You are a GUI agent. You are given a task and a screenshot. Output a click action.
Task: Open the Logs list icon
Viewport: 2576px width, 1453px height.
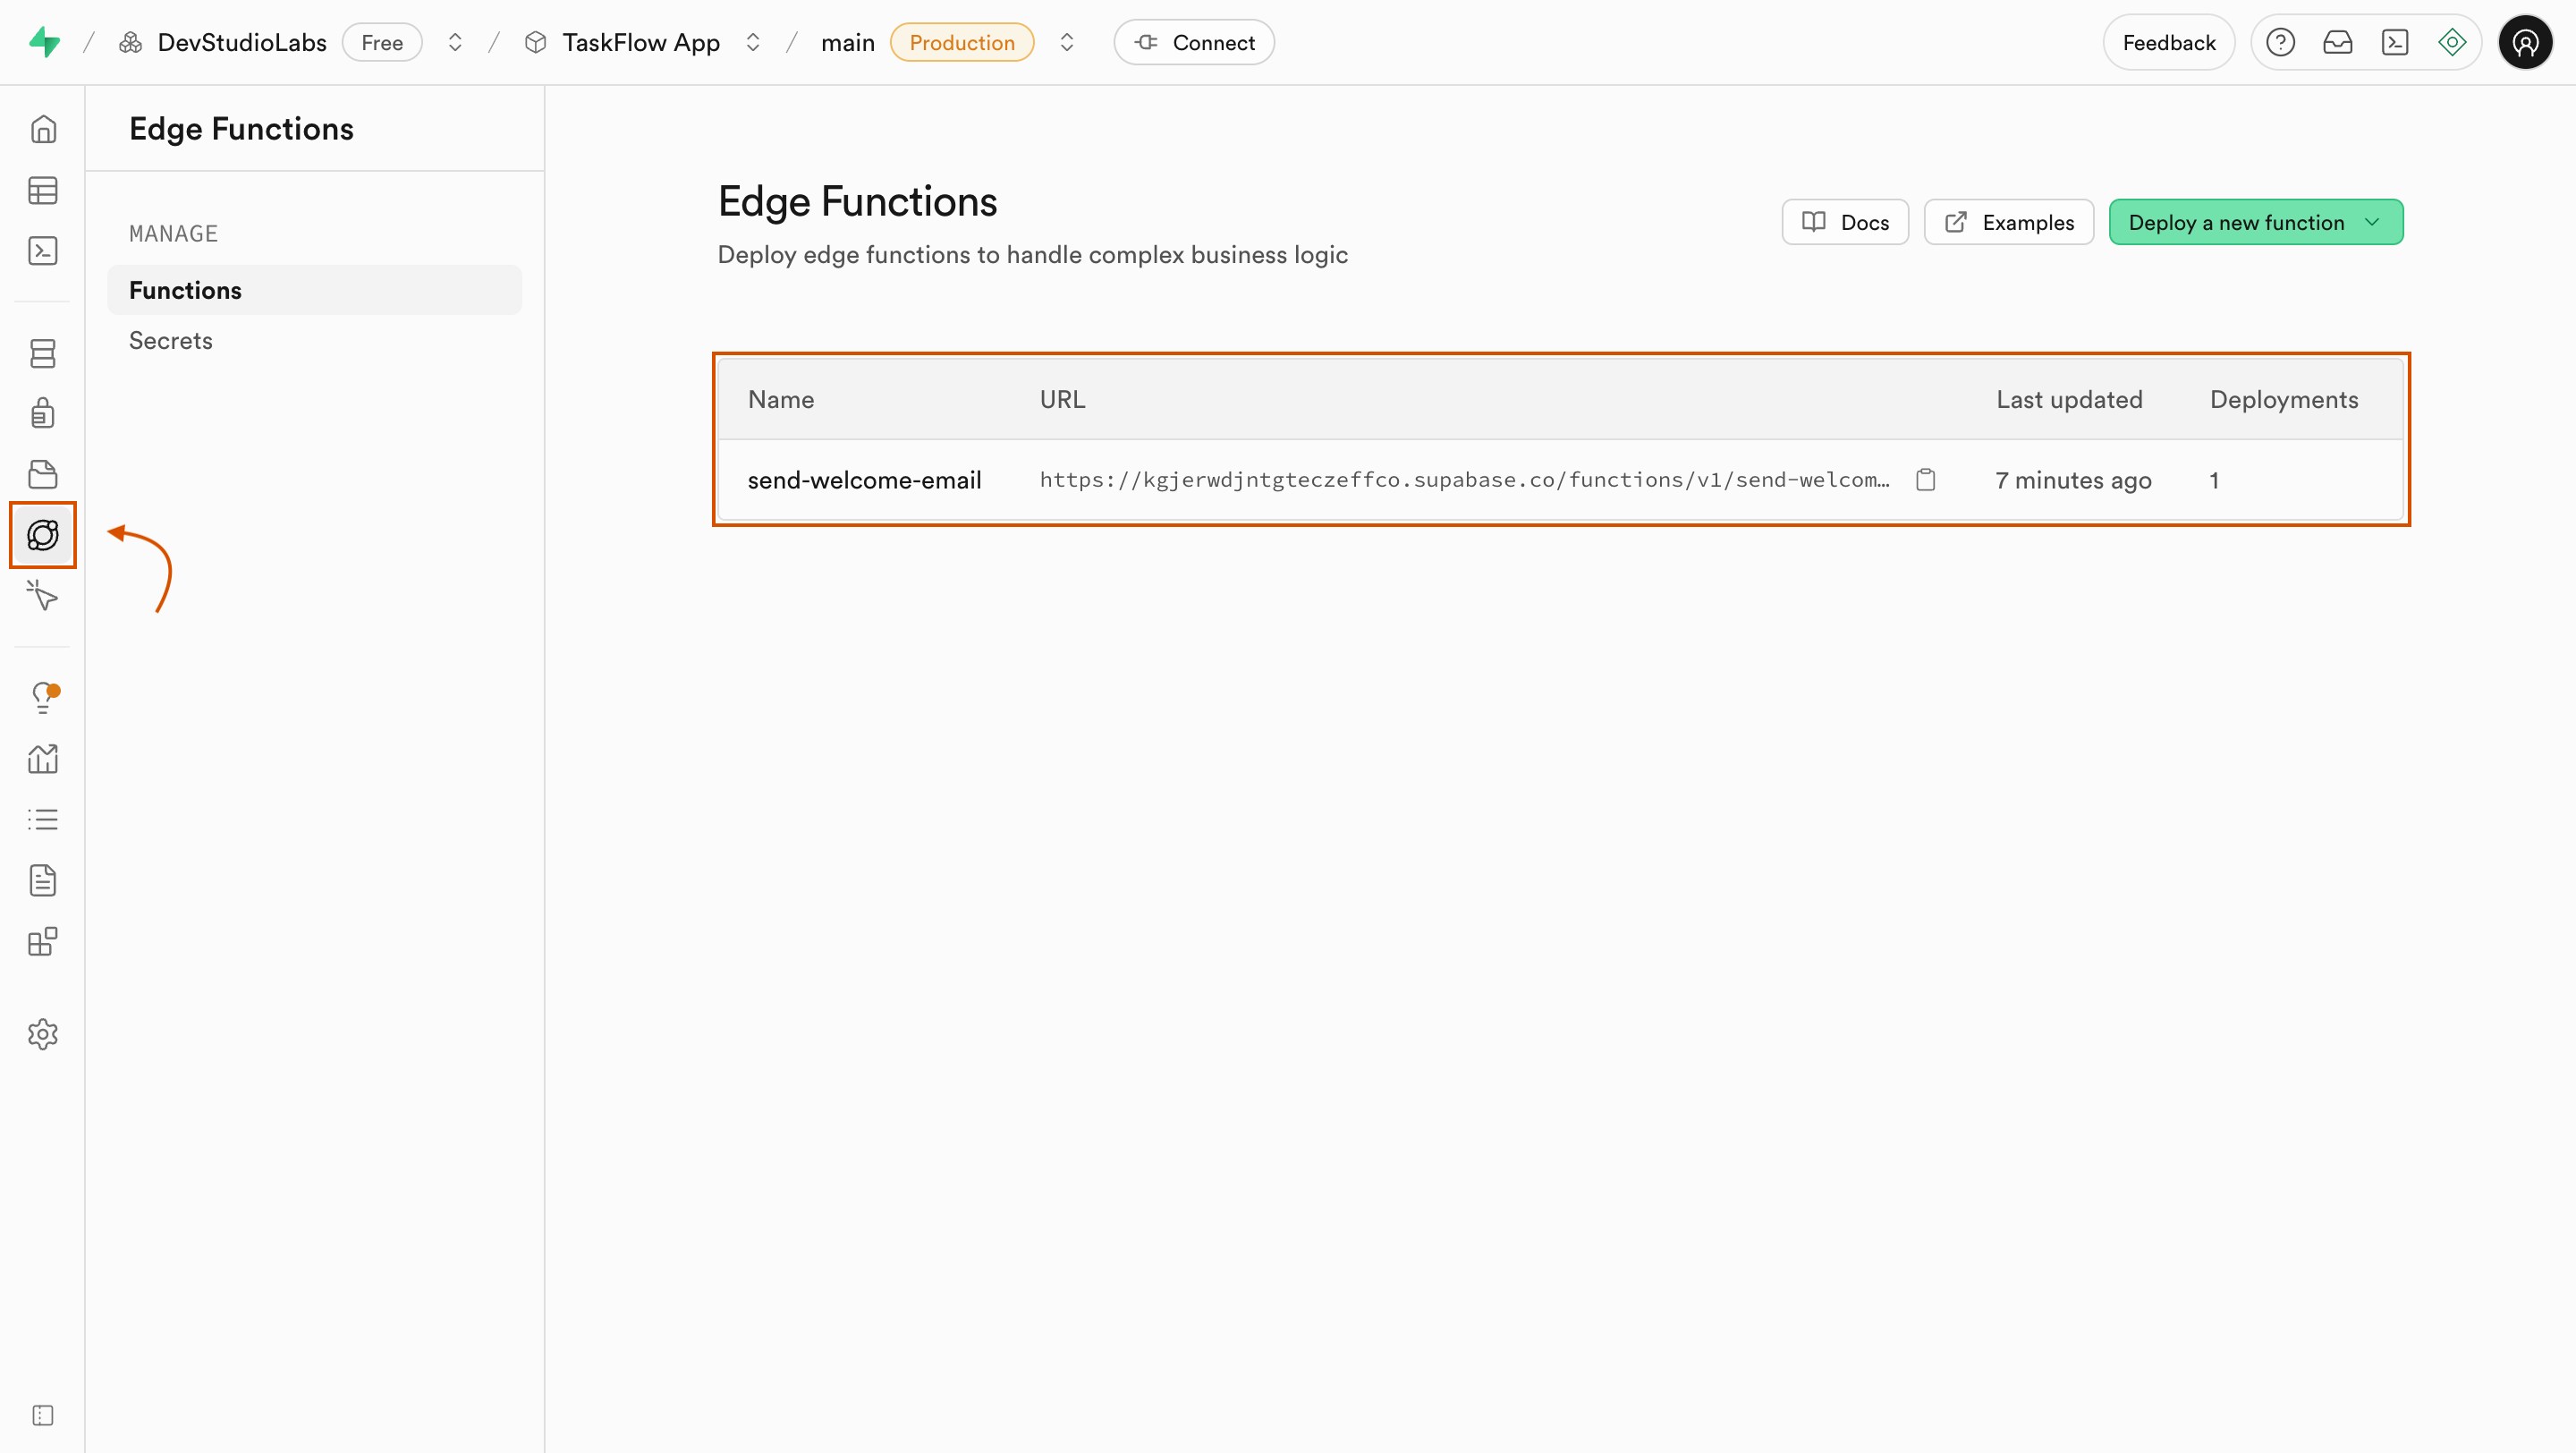pyautogui.click(x=42, y=819)
